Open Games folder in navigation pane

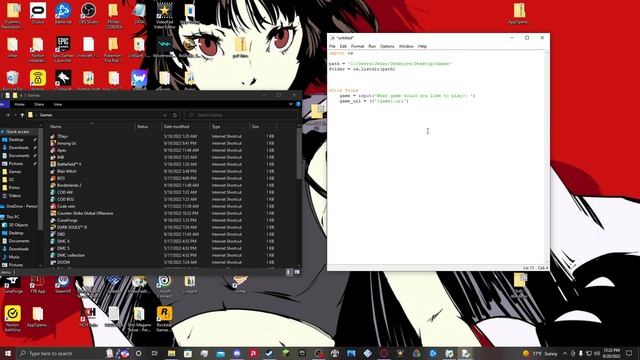click(x=15, y=171)
